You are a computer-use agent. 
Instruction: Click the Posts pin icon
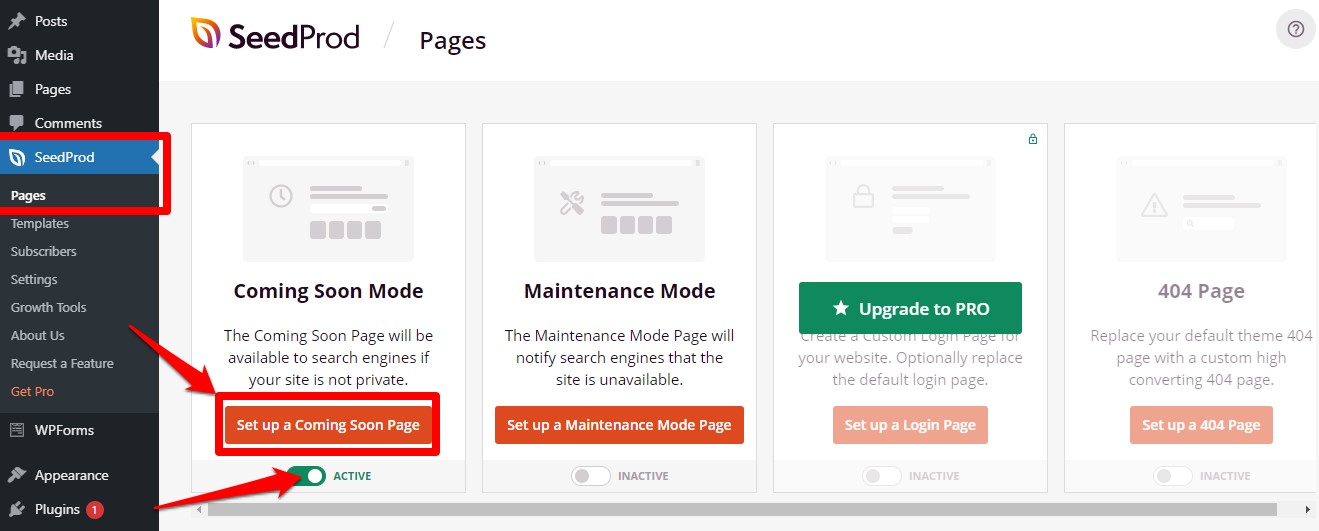click(17, 21)
